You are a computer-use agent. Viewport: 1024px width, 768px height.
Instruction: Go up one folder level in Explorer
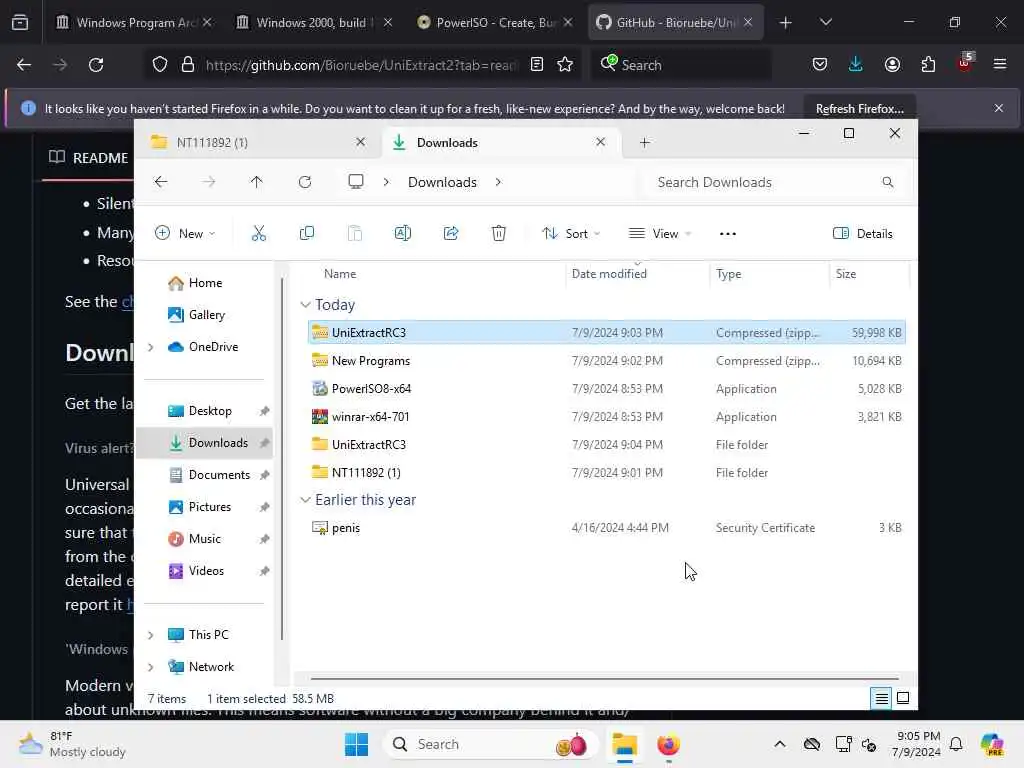[256, 182]
